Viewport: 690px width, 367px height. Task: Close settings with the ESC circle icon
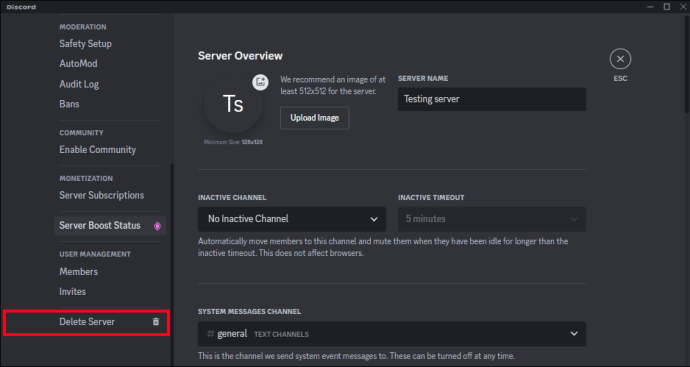[620, 59]
